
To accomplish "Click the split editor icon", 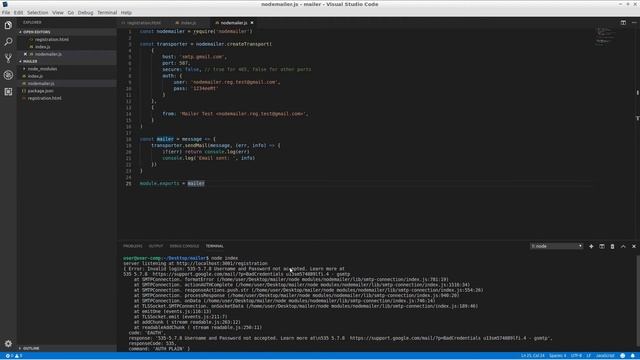I will (623, 23).
